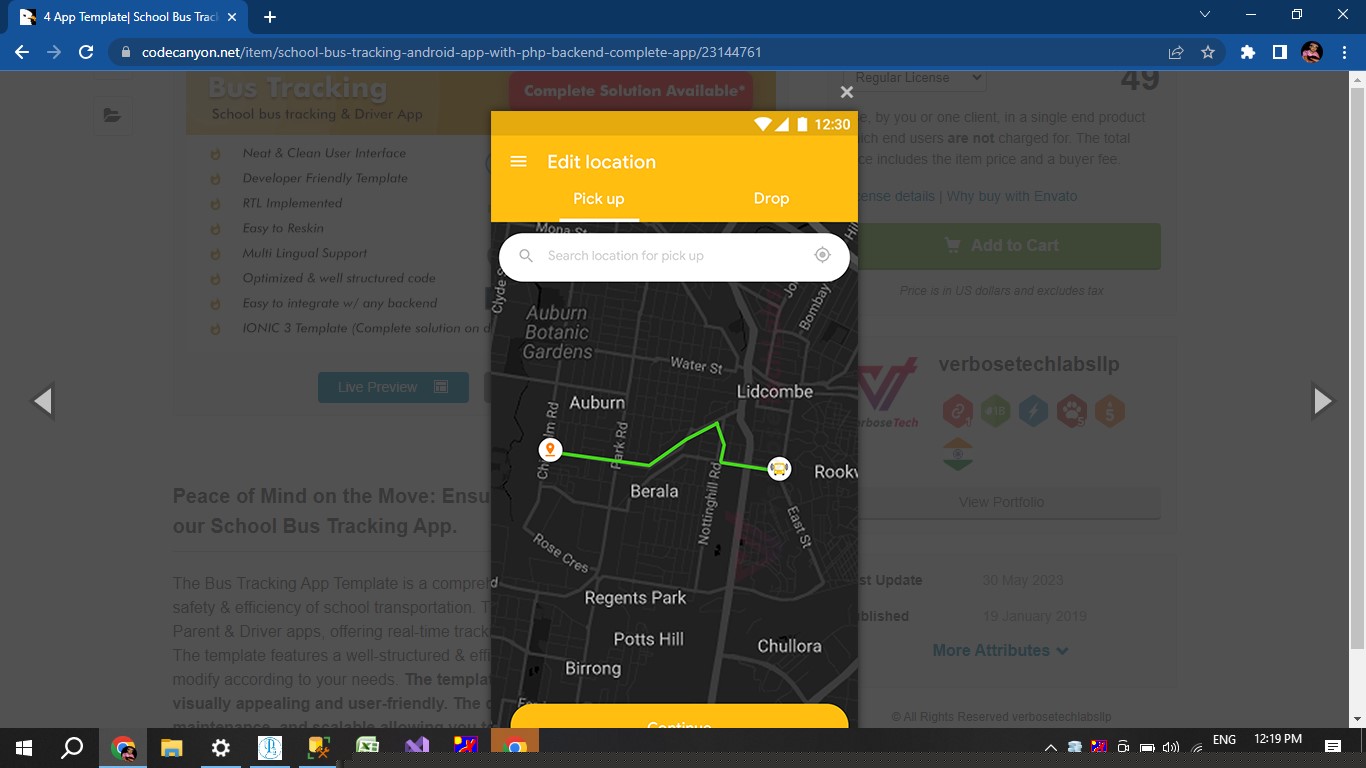Reload the page
This screenshot has width=1366, height=768.
pos(86,52)
